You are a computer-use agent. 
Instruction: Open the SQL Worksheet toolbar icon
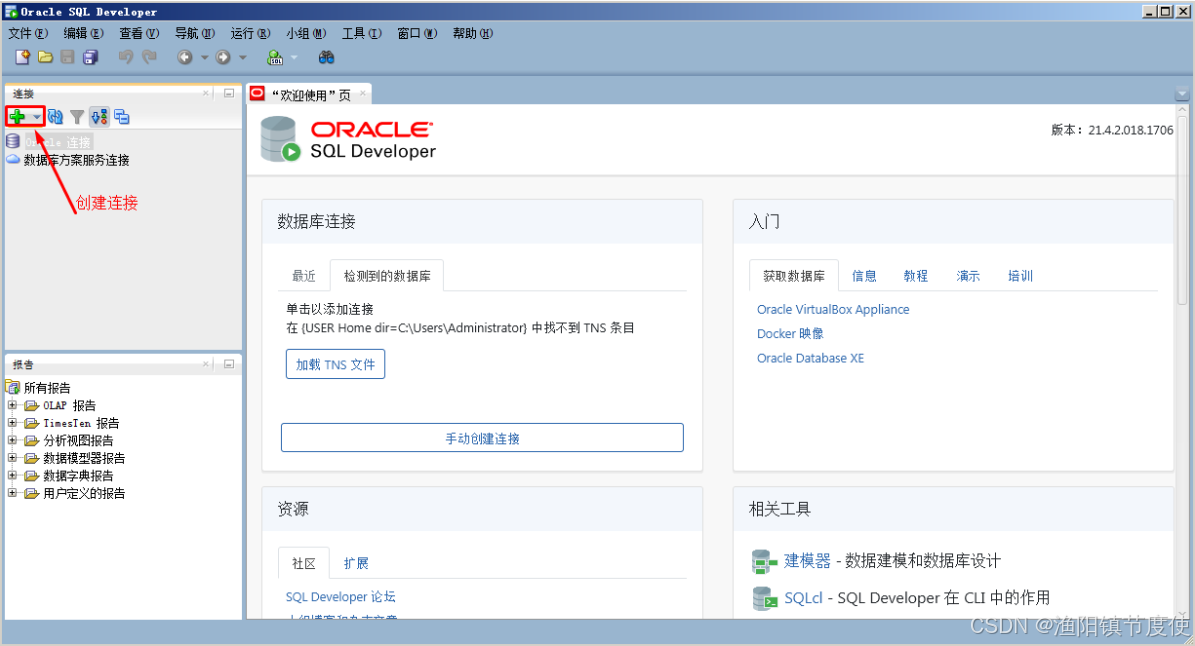275,57
